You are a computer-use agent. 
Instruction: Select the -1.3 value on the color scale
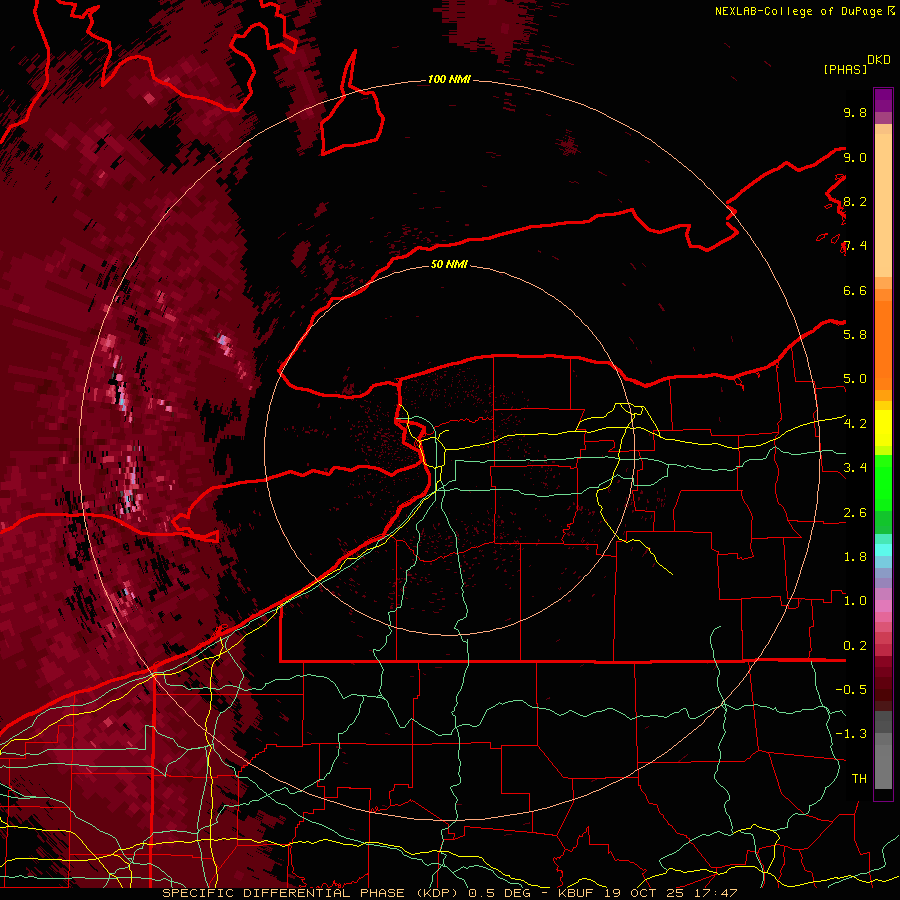(x=851, y=734)
